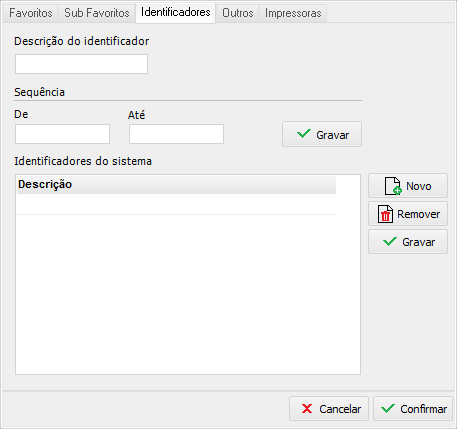Click into the Até sequence field
The height and width of the screenshot is (429, 457).
[176, 134]
